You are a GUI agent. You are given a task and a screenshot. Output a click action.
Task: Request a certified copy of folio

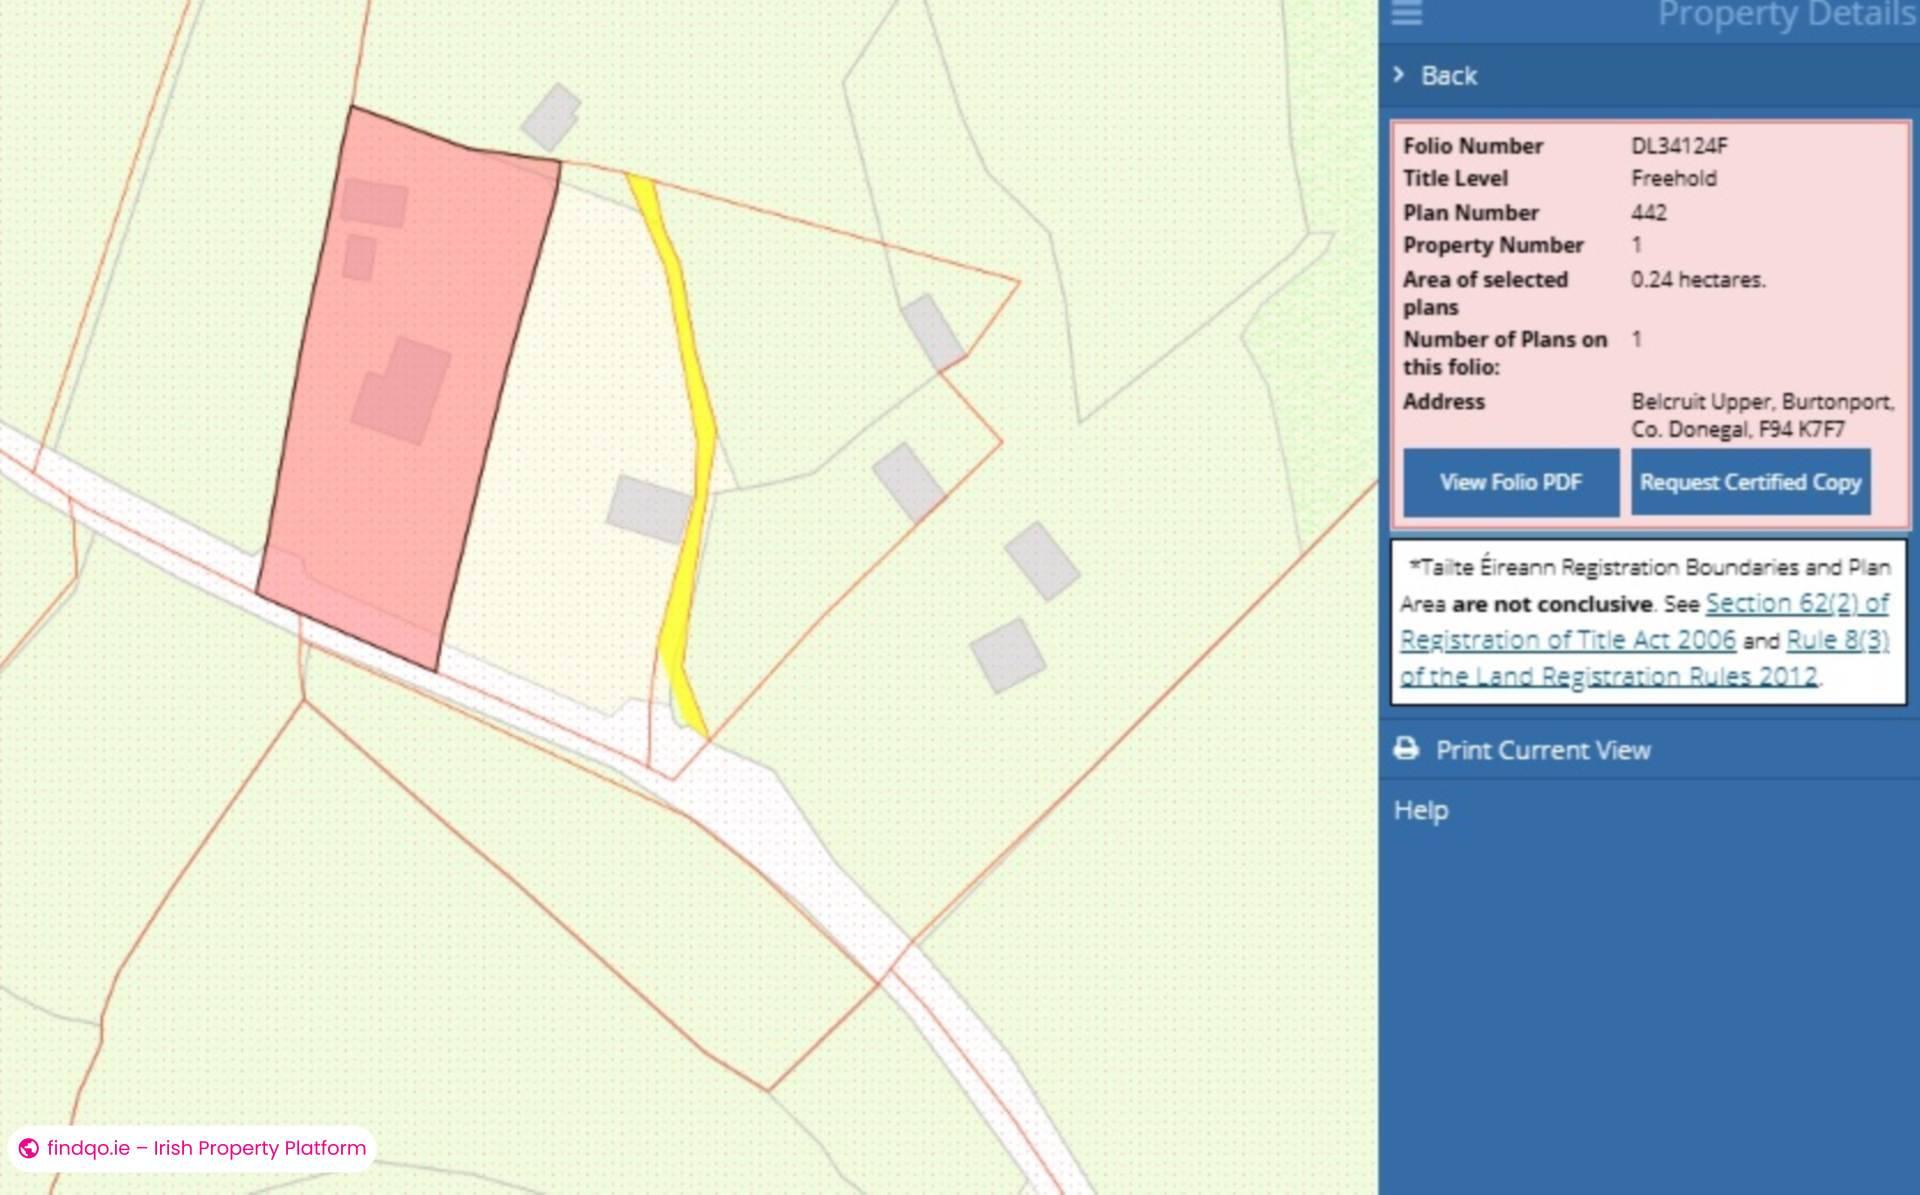[x=1750, y=482]
